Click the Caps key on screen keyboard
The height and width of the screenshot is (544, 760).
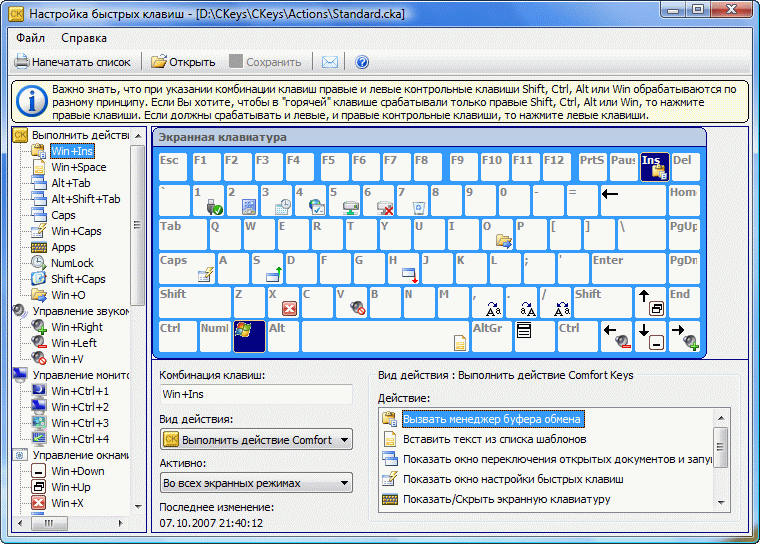coord(187,269)
